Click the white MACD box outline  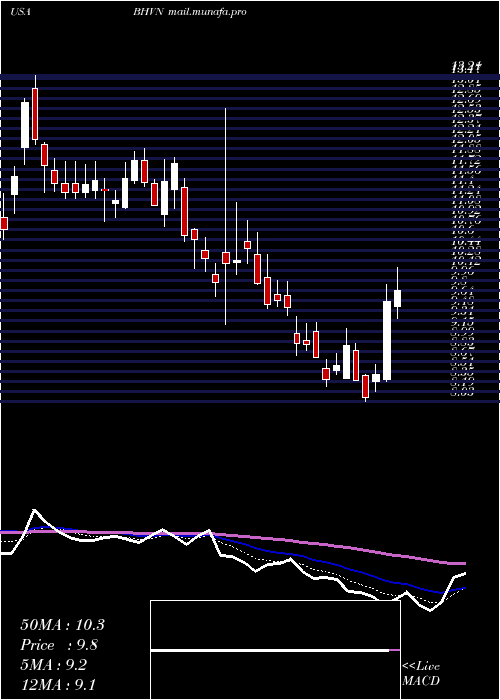275,650
